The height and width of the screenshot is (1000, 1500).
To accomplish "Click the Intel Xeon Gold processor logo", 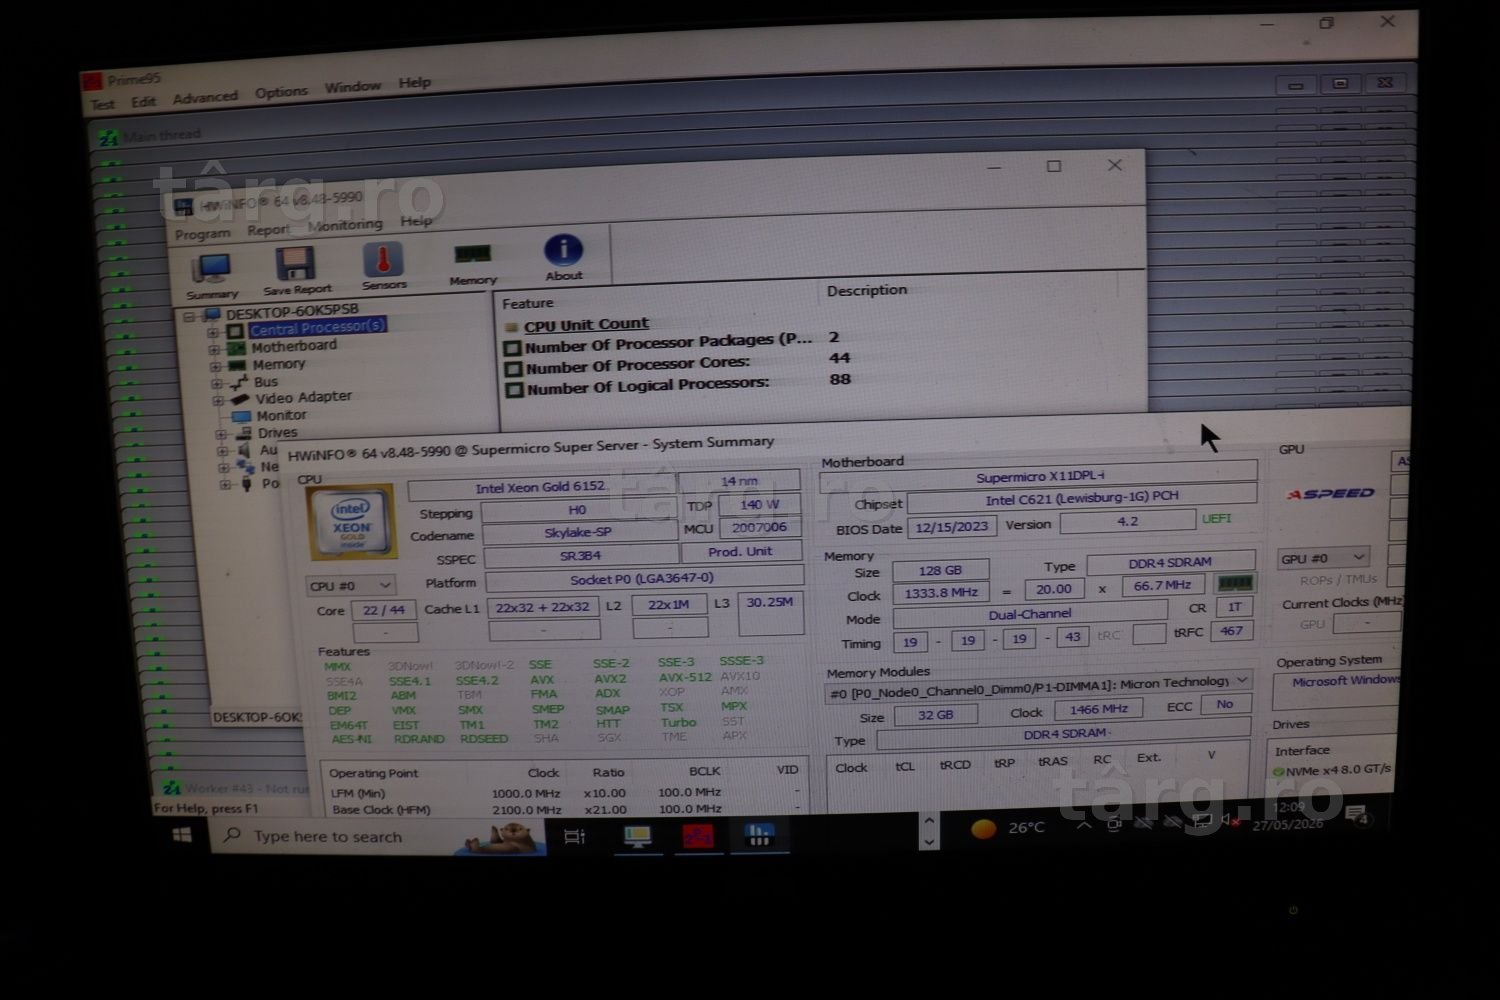I will 351,523.
